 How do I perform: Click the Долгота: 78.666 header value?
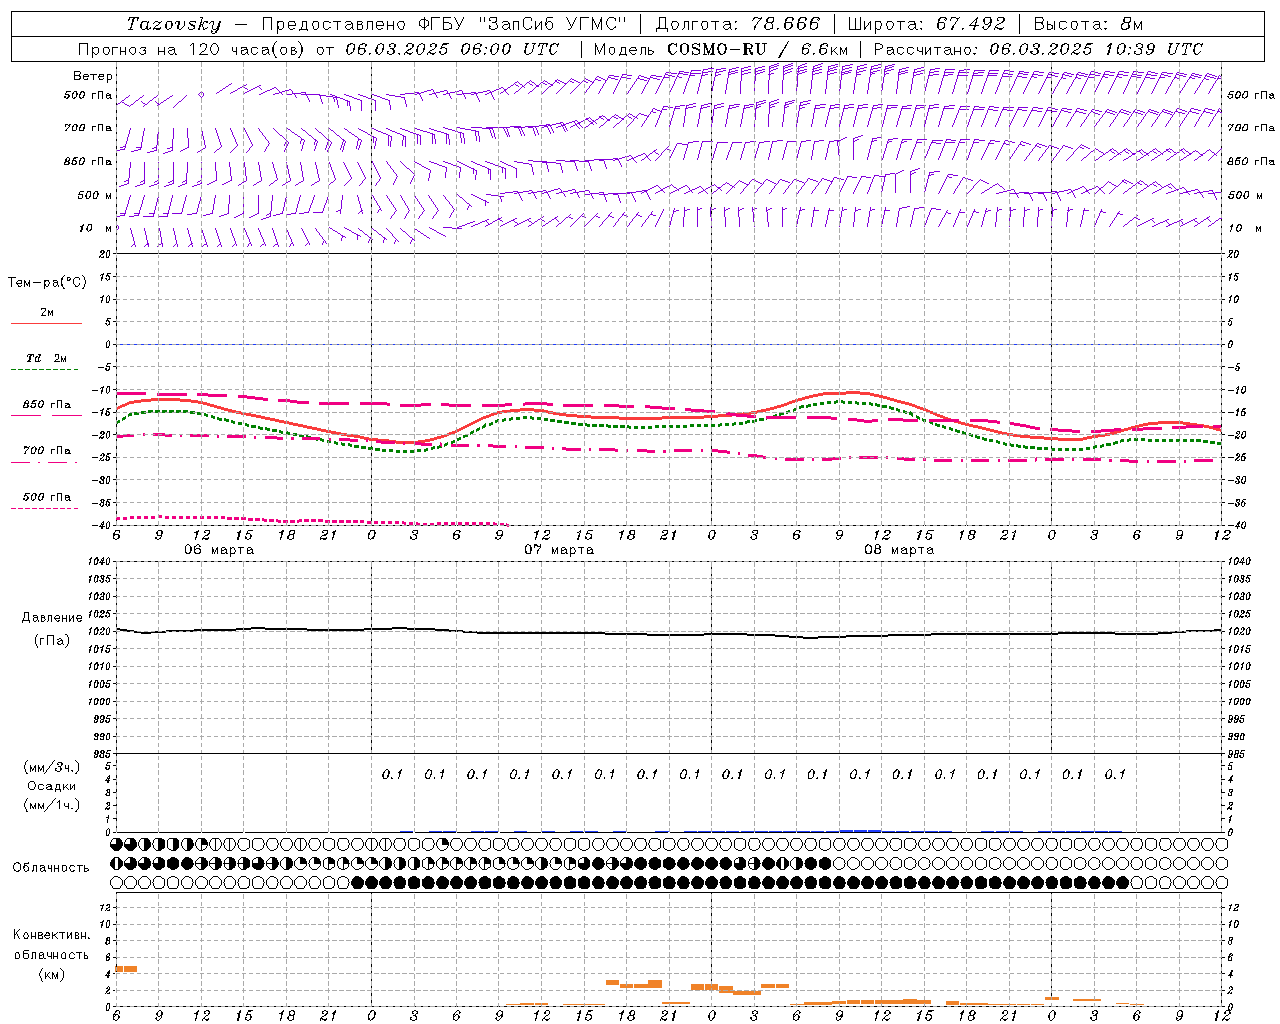(x=737, y=24)
